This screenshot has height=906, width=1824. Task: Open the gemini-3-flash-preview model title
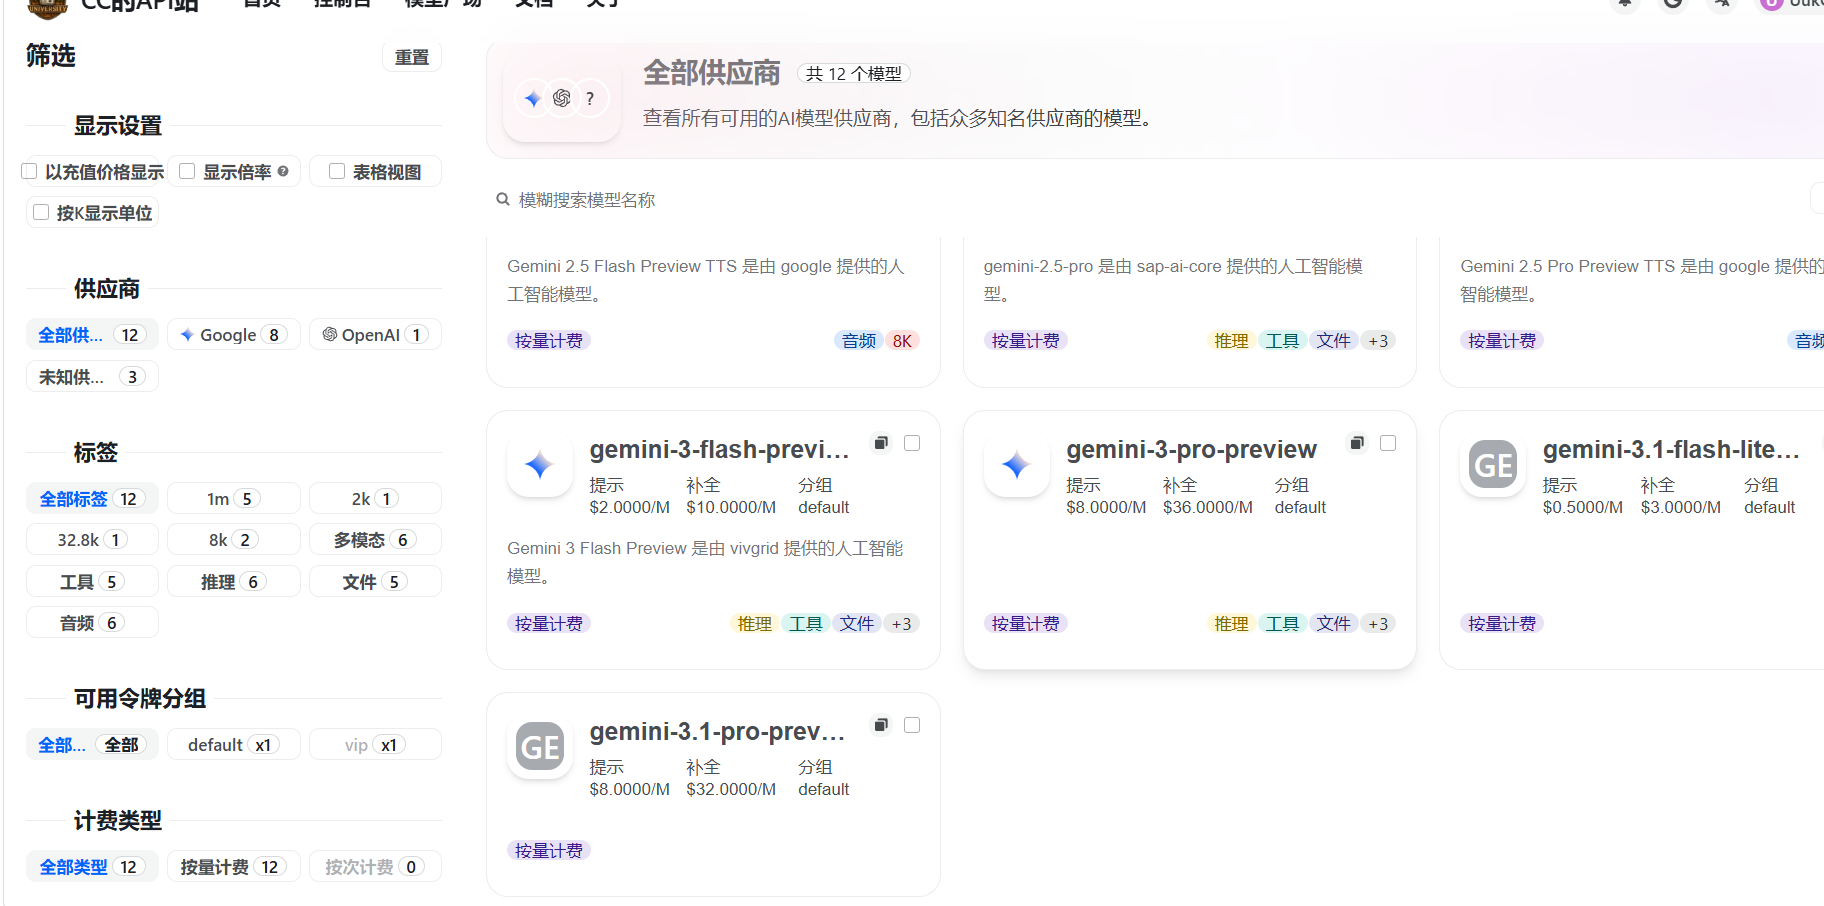coord(719,450)
